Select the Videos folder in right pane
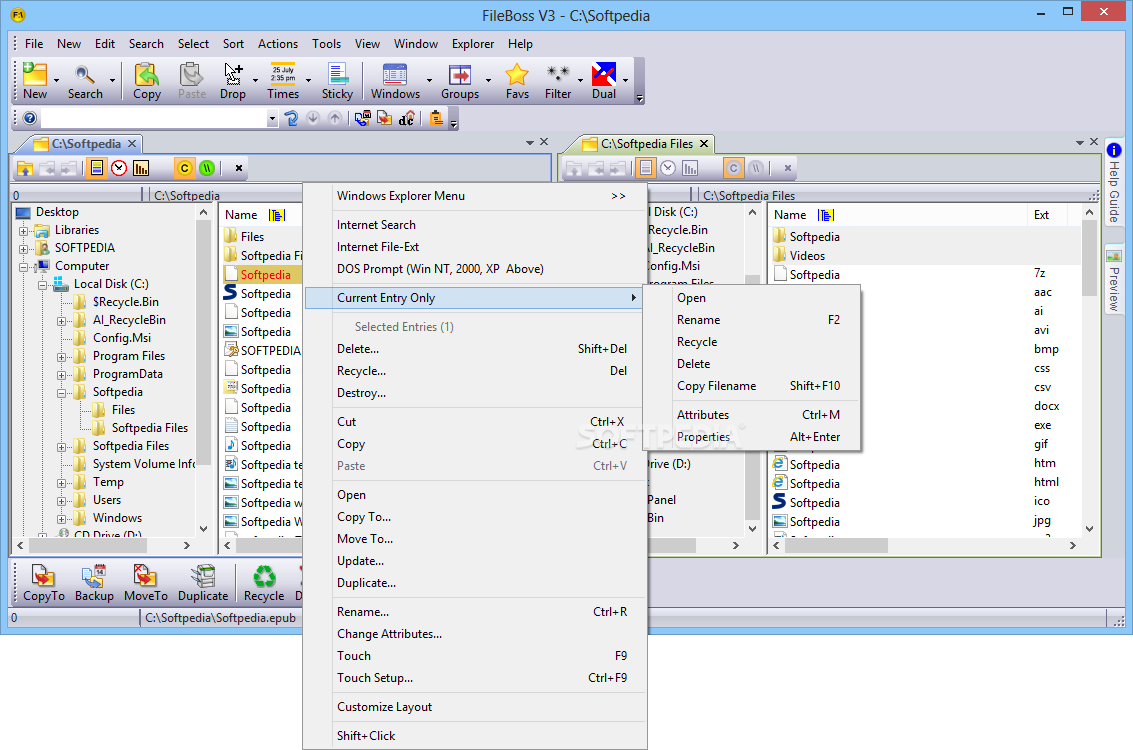Image resolution: width=1133 pixels, height=750 pixels. 807,256
